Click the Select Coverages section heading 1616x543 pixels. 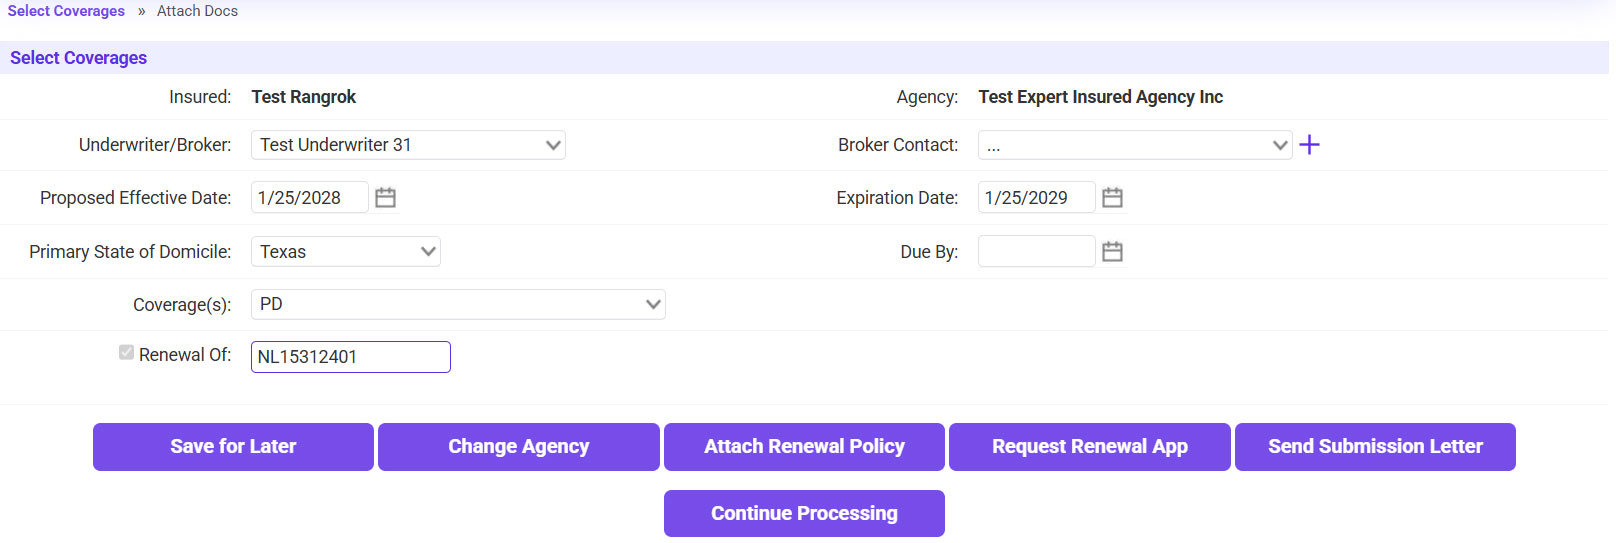(79, 58)
